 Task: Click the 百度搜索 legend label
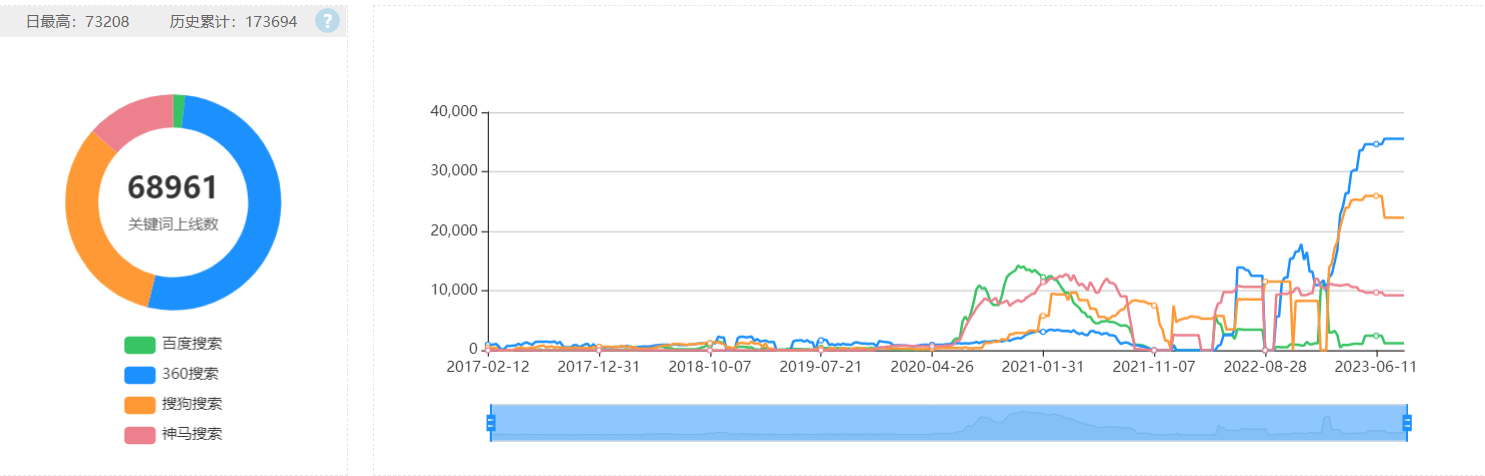pos(192,344)
